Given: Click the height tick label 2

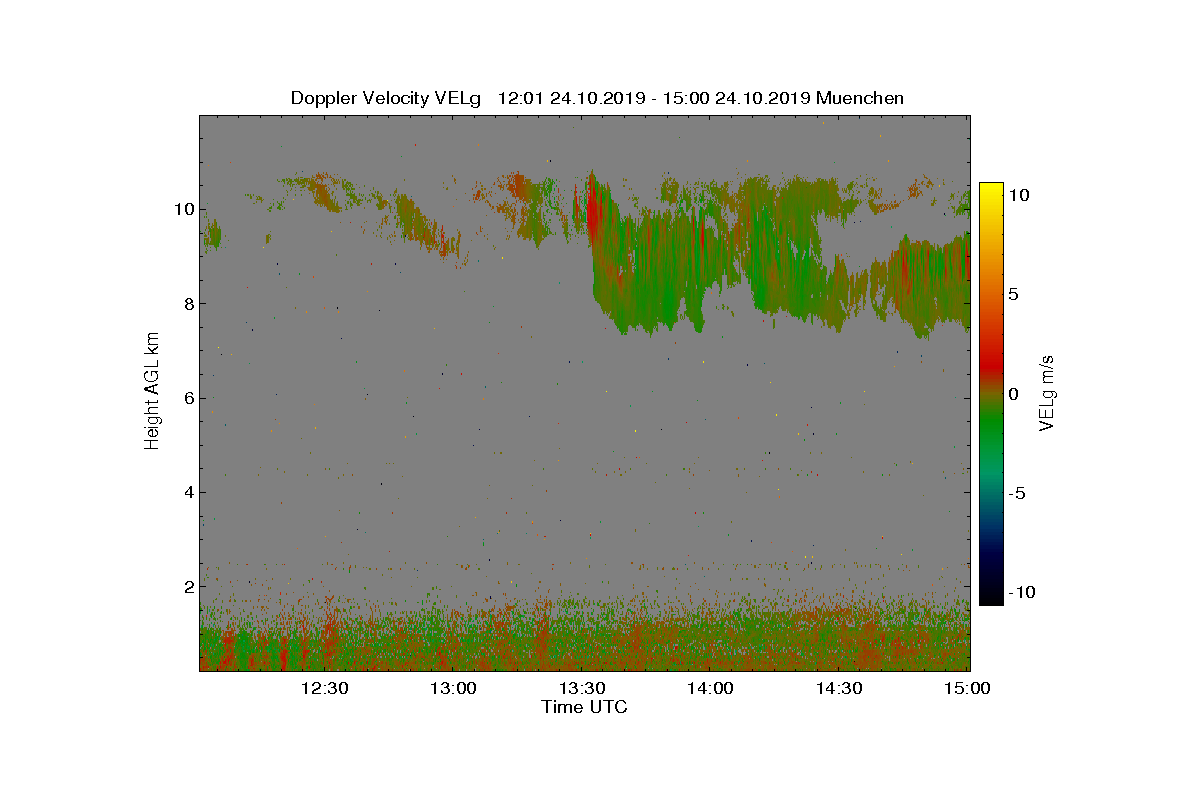Looking at the screenshot, I should click(x=188, y=586).
